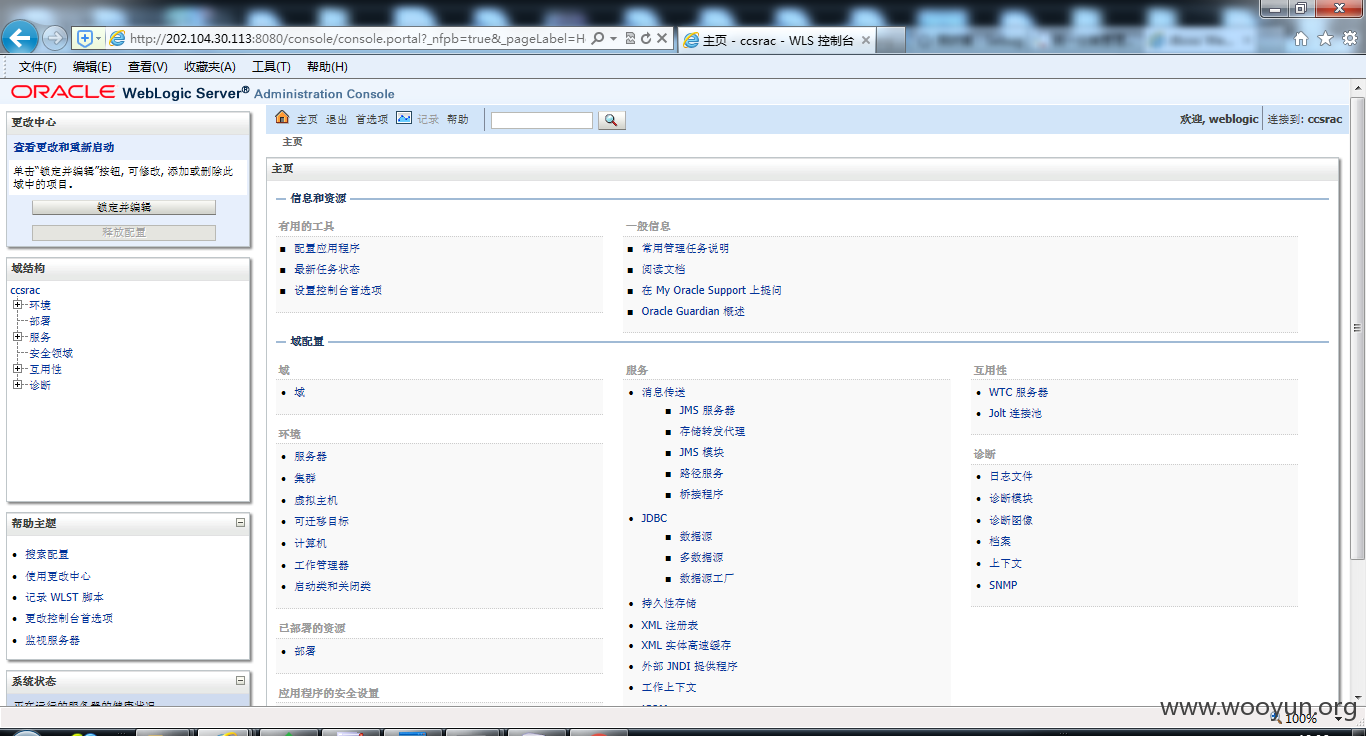This screenshot has height=736, width=1366.
Task: Open 服务器 link under 环境
Action: (310, 456)
